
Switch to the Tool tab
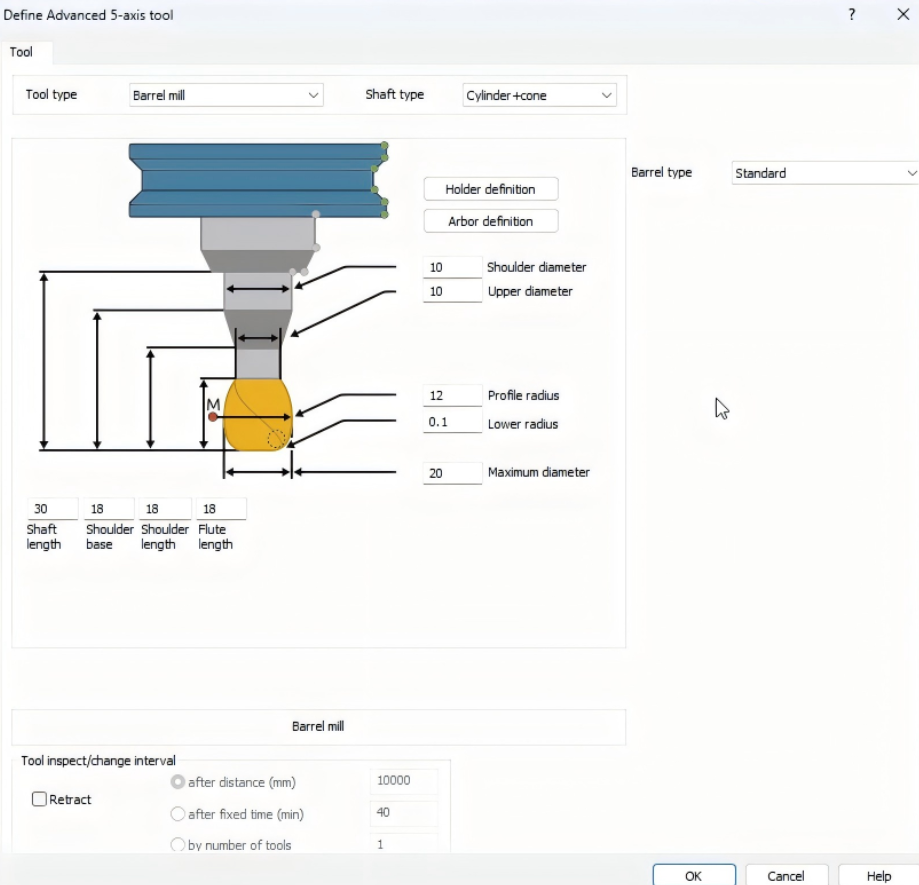coord(22,52)
